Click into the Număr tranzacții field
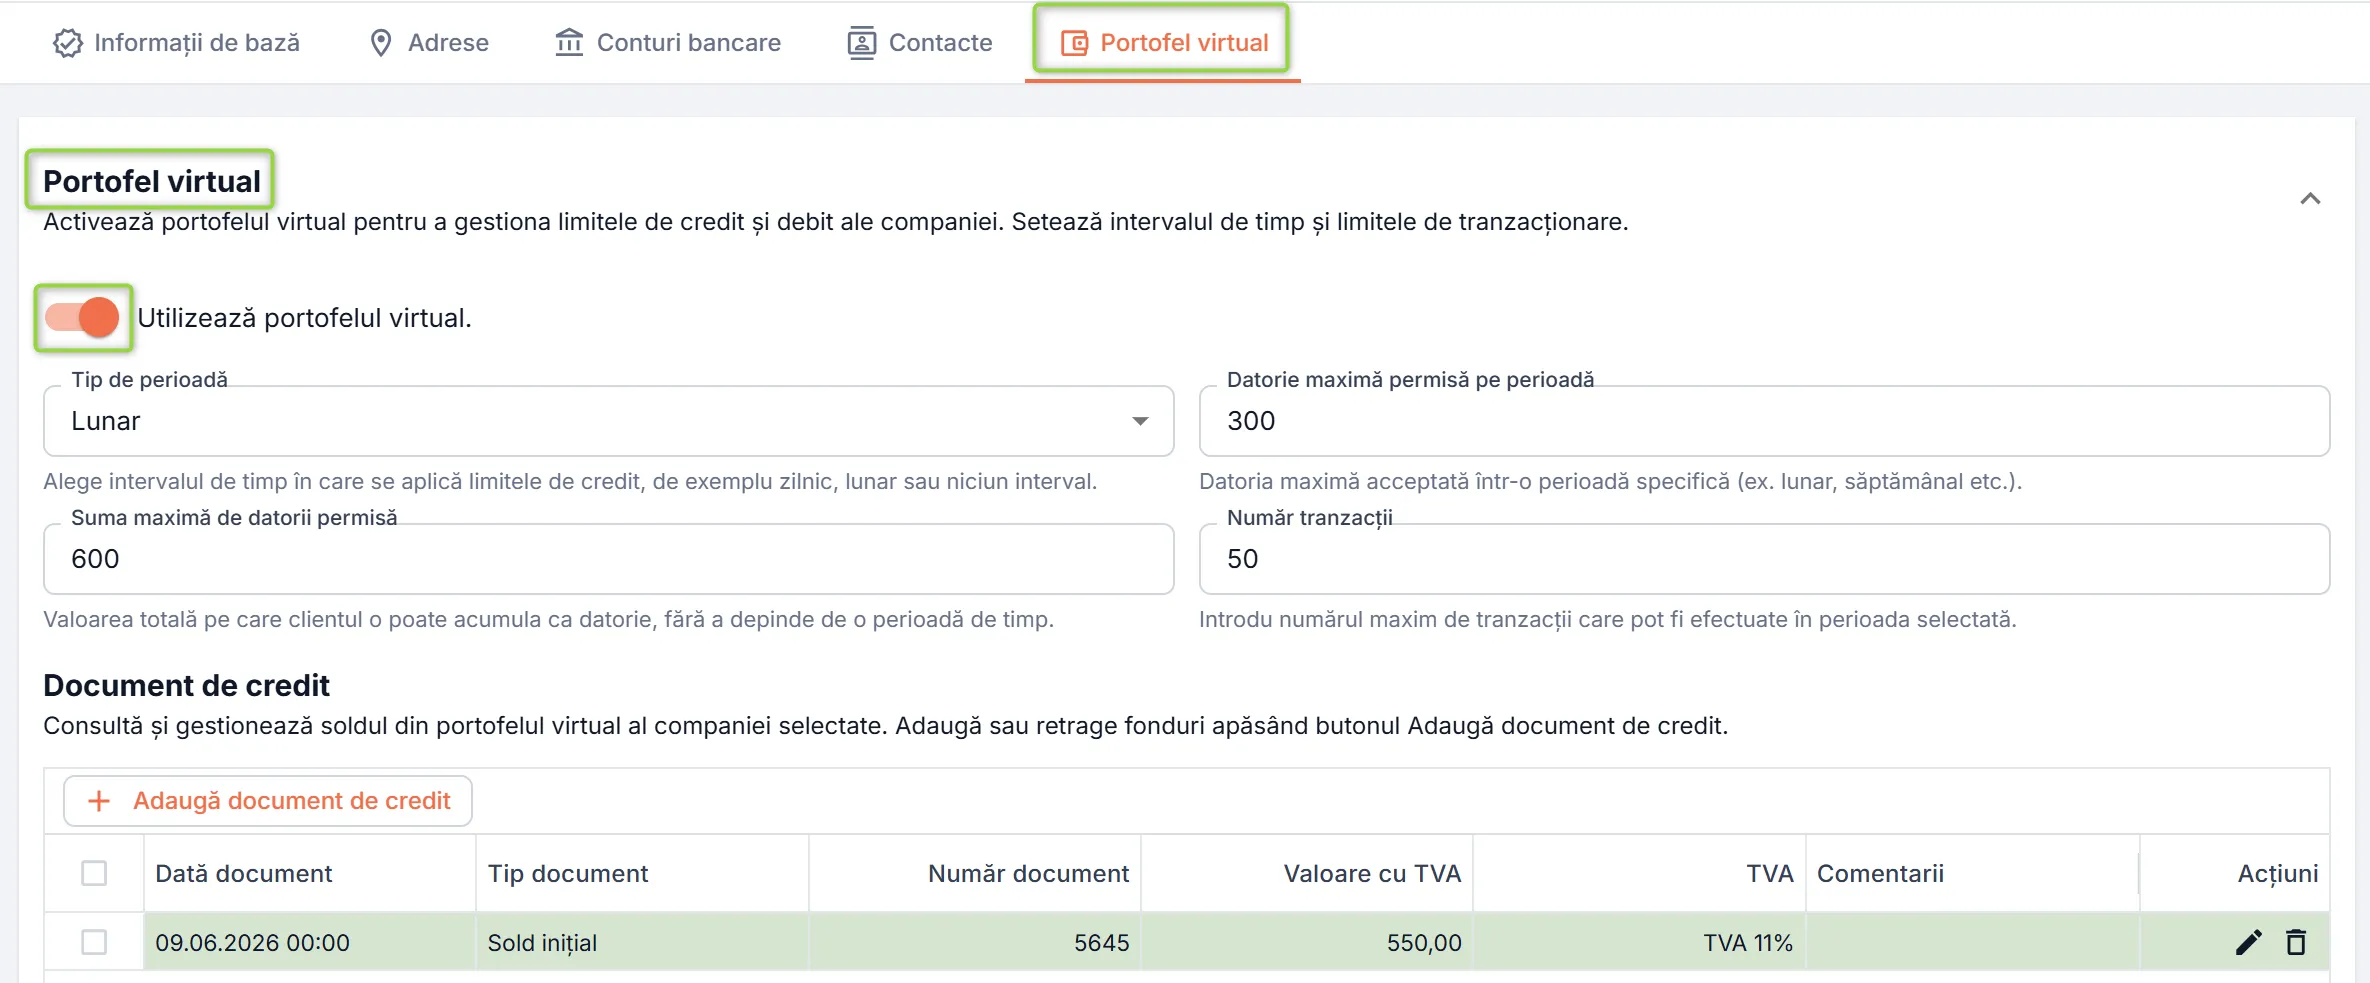 click(x=1764, y=559)
